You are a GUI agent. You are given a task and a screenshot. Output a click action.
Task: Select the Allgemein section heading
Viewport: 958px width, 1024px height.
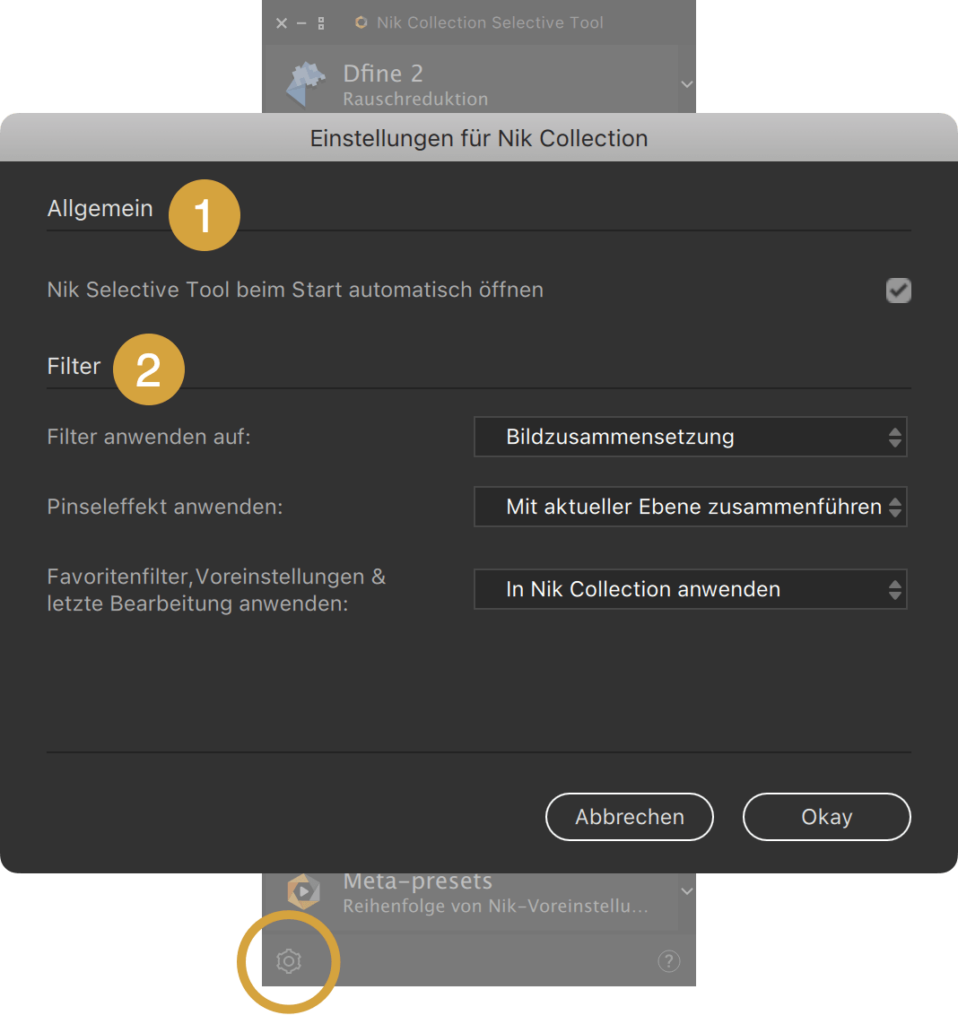click(x=100, y=208)
